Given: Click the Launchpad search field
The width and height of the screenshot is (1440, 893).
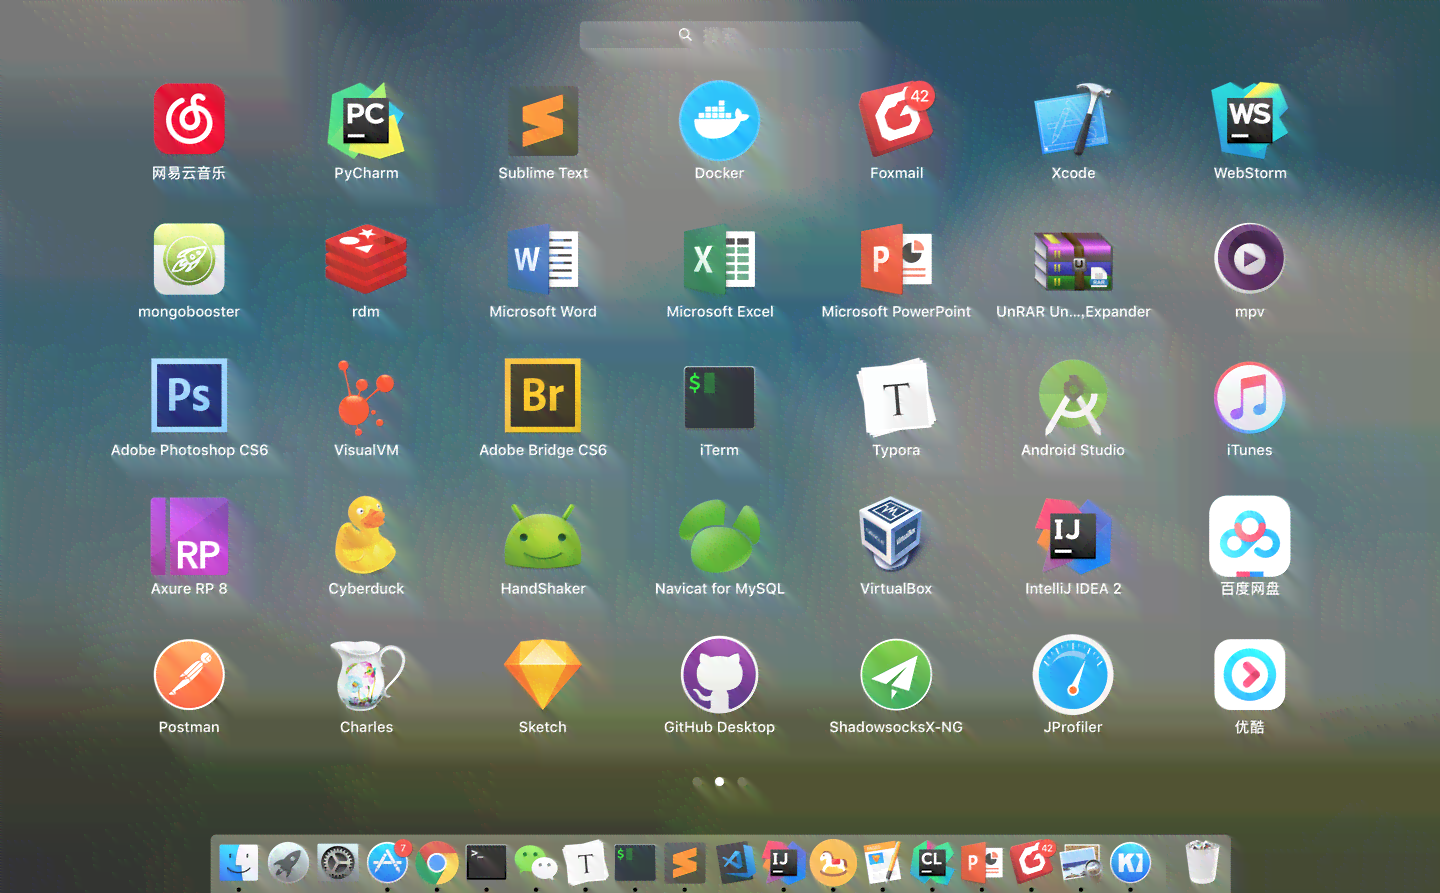Looking at the screenshot, I should (720, 36).
